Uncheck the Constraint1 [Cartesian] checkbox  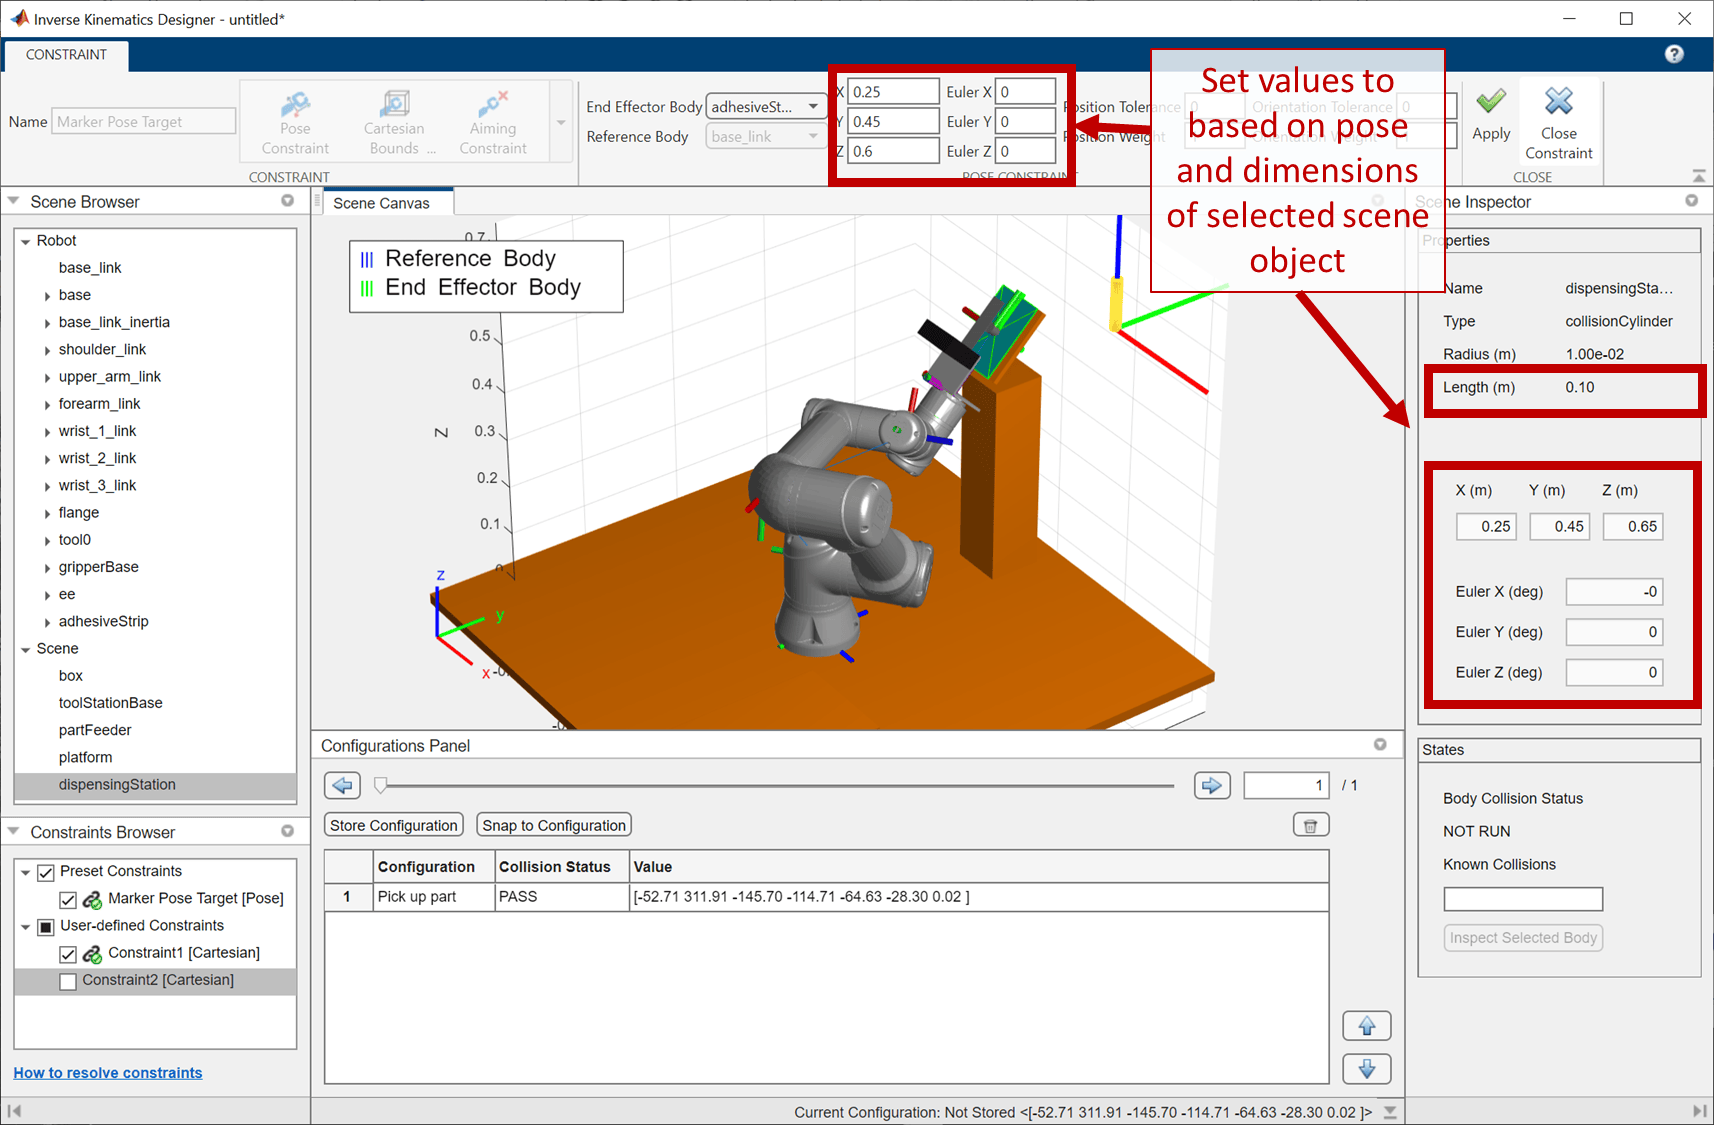(68, 954)
